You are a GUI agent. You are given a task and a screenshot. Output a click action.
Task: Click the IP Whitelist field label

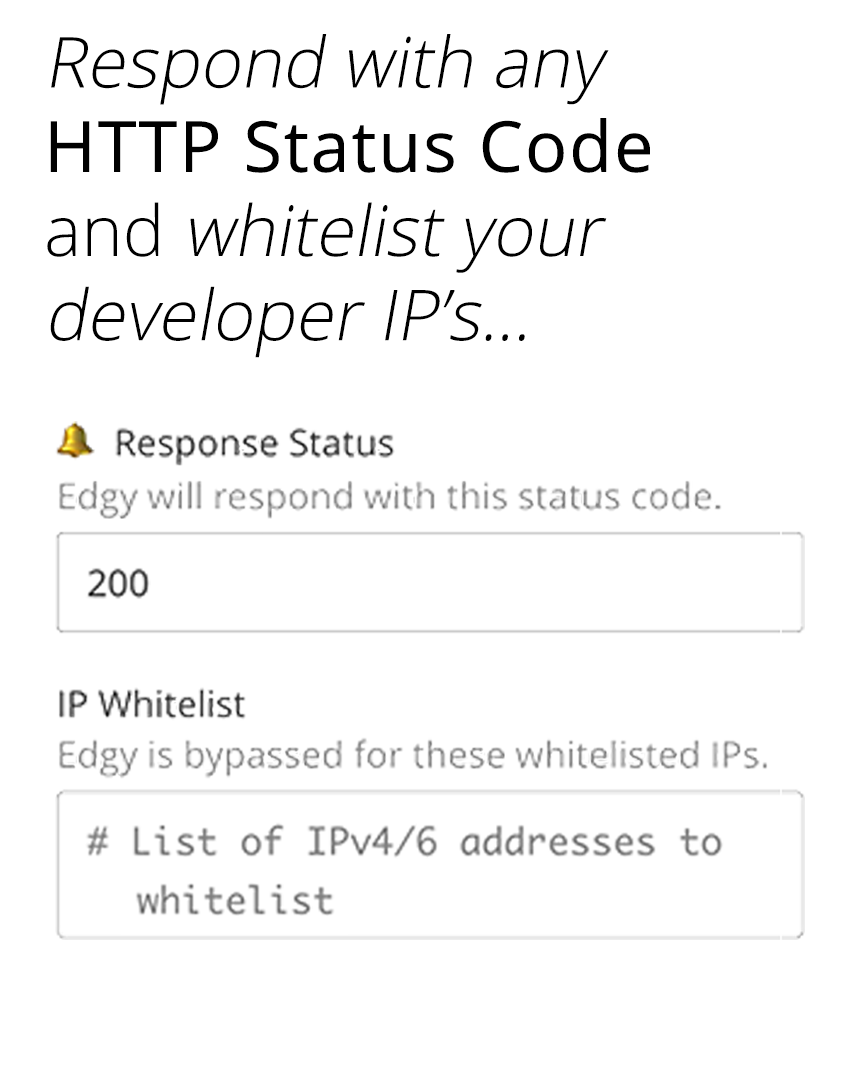click(151, 704)
